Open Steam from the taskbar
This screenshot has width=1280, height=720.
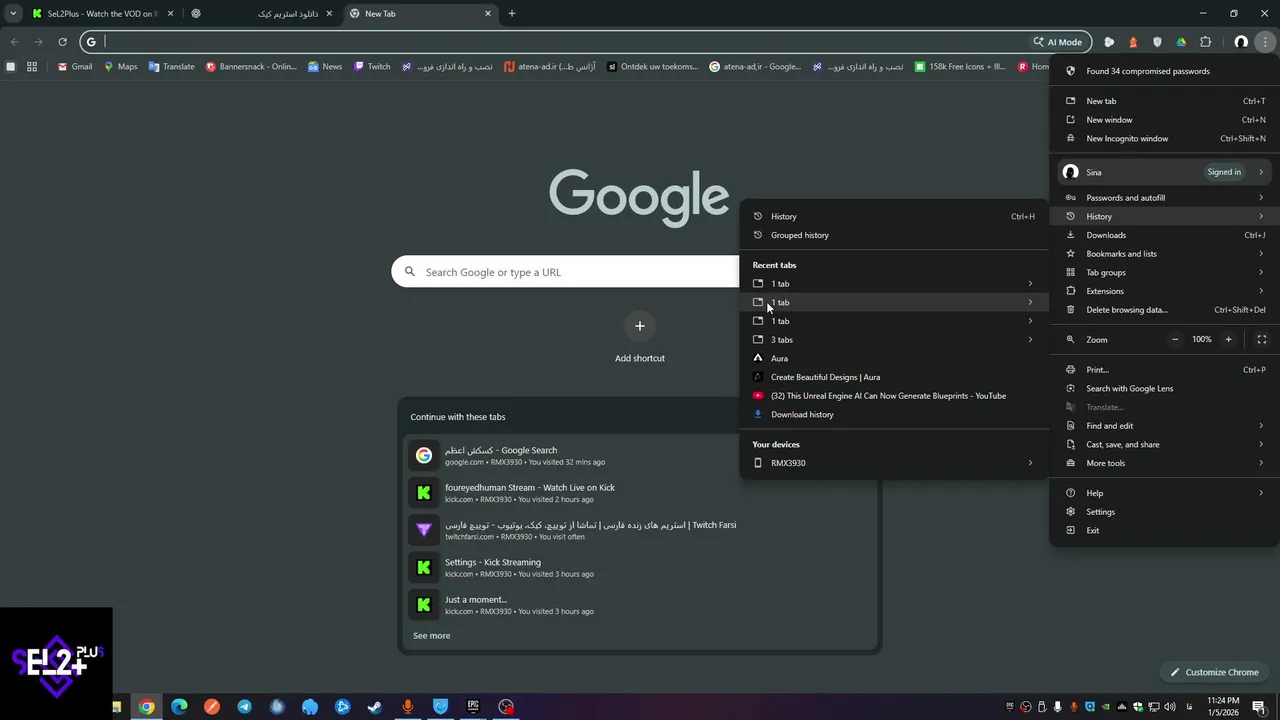(x=375, y=707)
